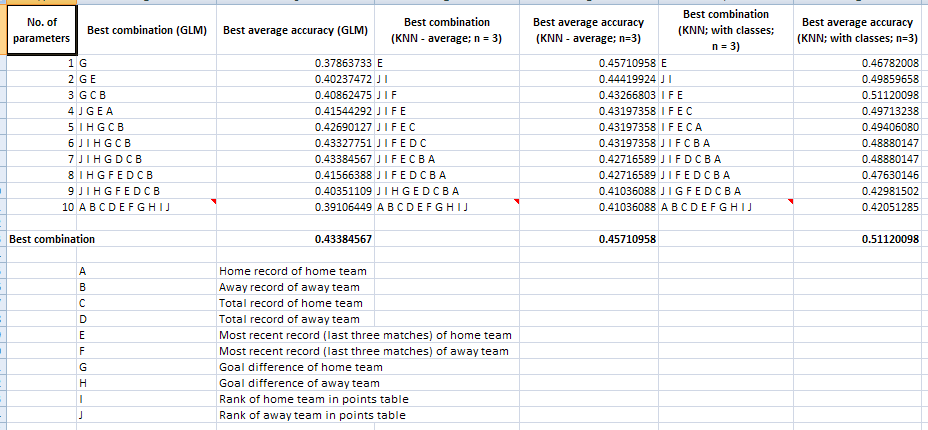Click legend letter 'H' cell
This screenshot has width=928, height=430.
147,383
